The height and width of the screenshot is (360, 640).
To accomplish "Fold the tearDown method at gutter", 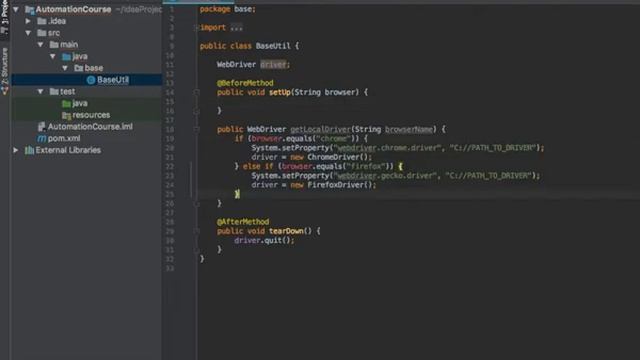I will (196, 231).
